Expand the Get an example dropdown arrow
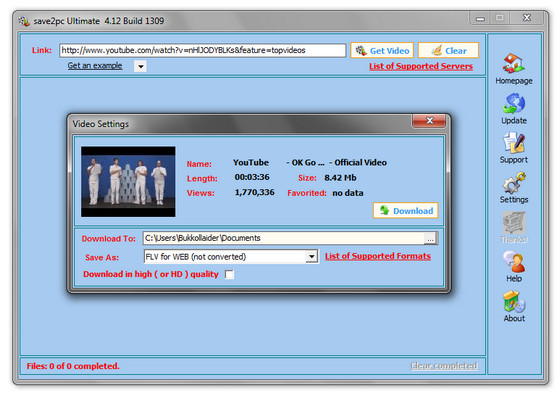 (x=140, y=66)
